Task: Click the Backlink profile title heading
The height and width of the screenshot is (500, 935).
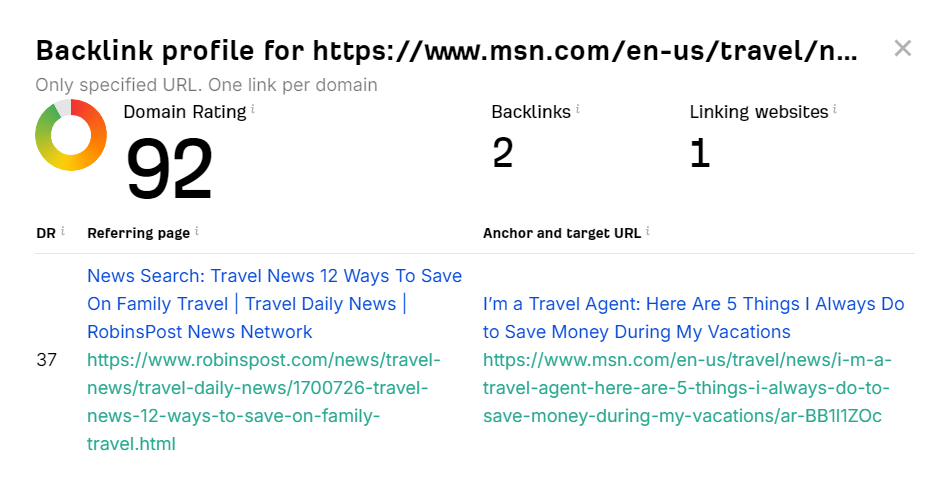Action: tap(447, 51)
